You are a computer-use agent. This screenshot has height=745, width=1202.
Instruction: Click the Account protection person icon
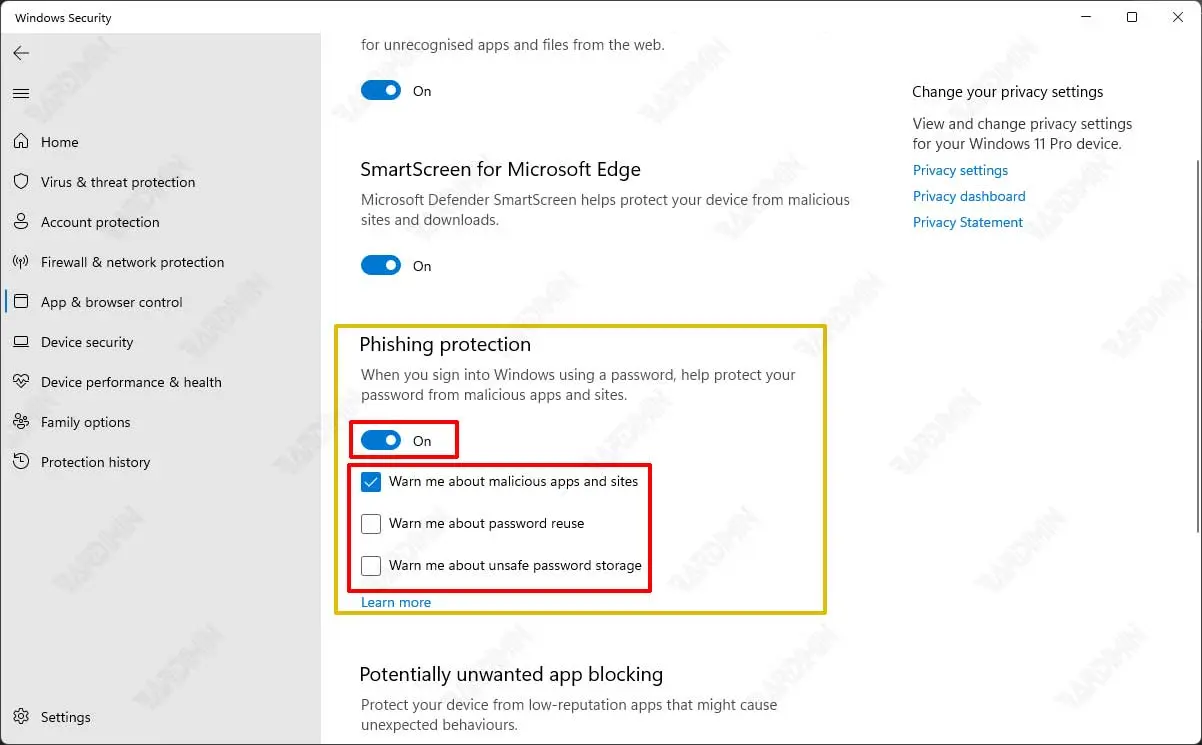[x=21, y=222]
